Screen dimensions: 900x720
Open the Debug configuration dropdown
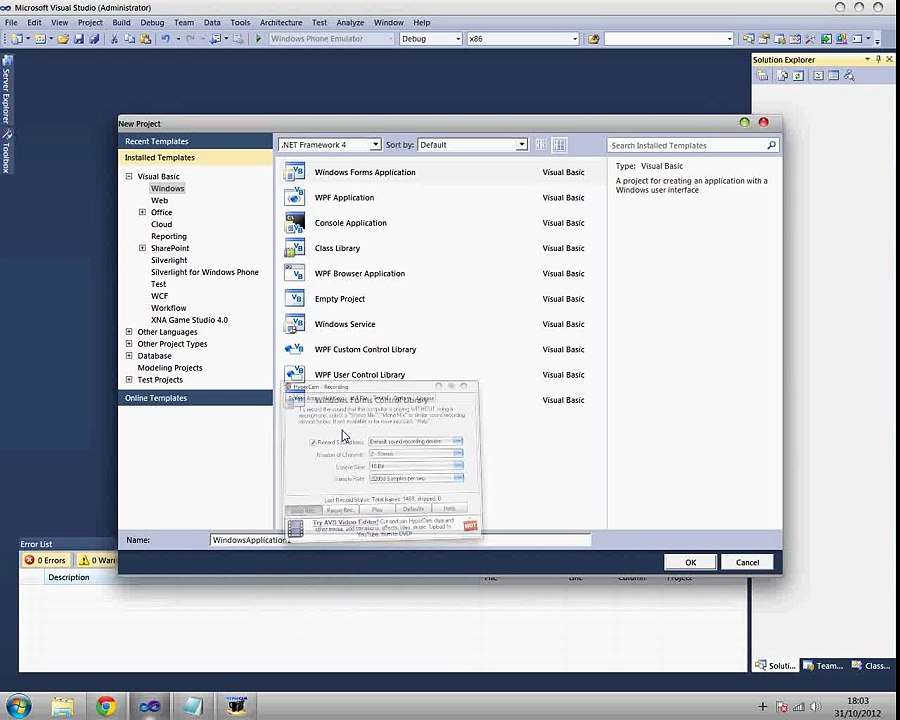(x=458, y=39)
